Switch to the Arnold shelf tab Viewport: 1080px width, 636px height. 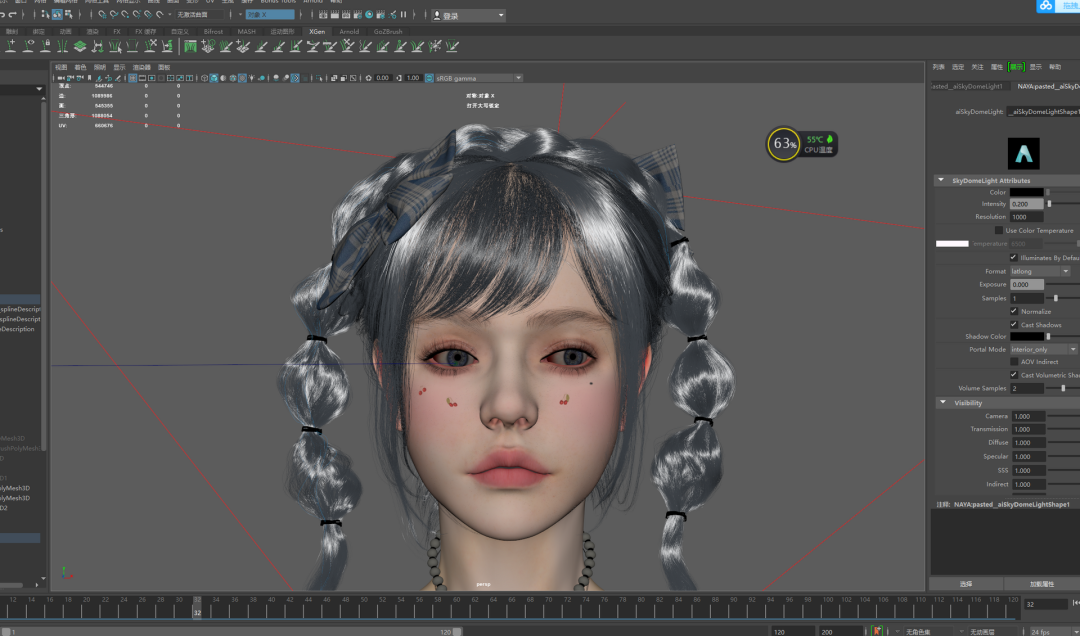coord(349,32)
